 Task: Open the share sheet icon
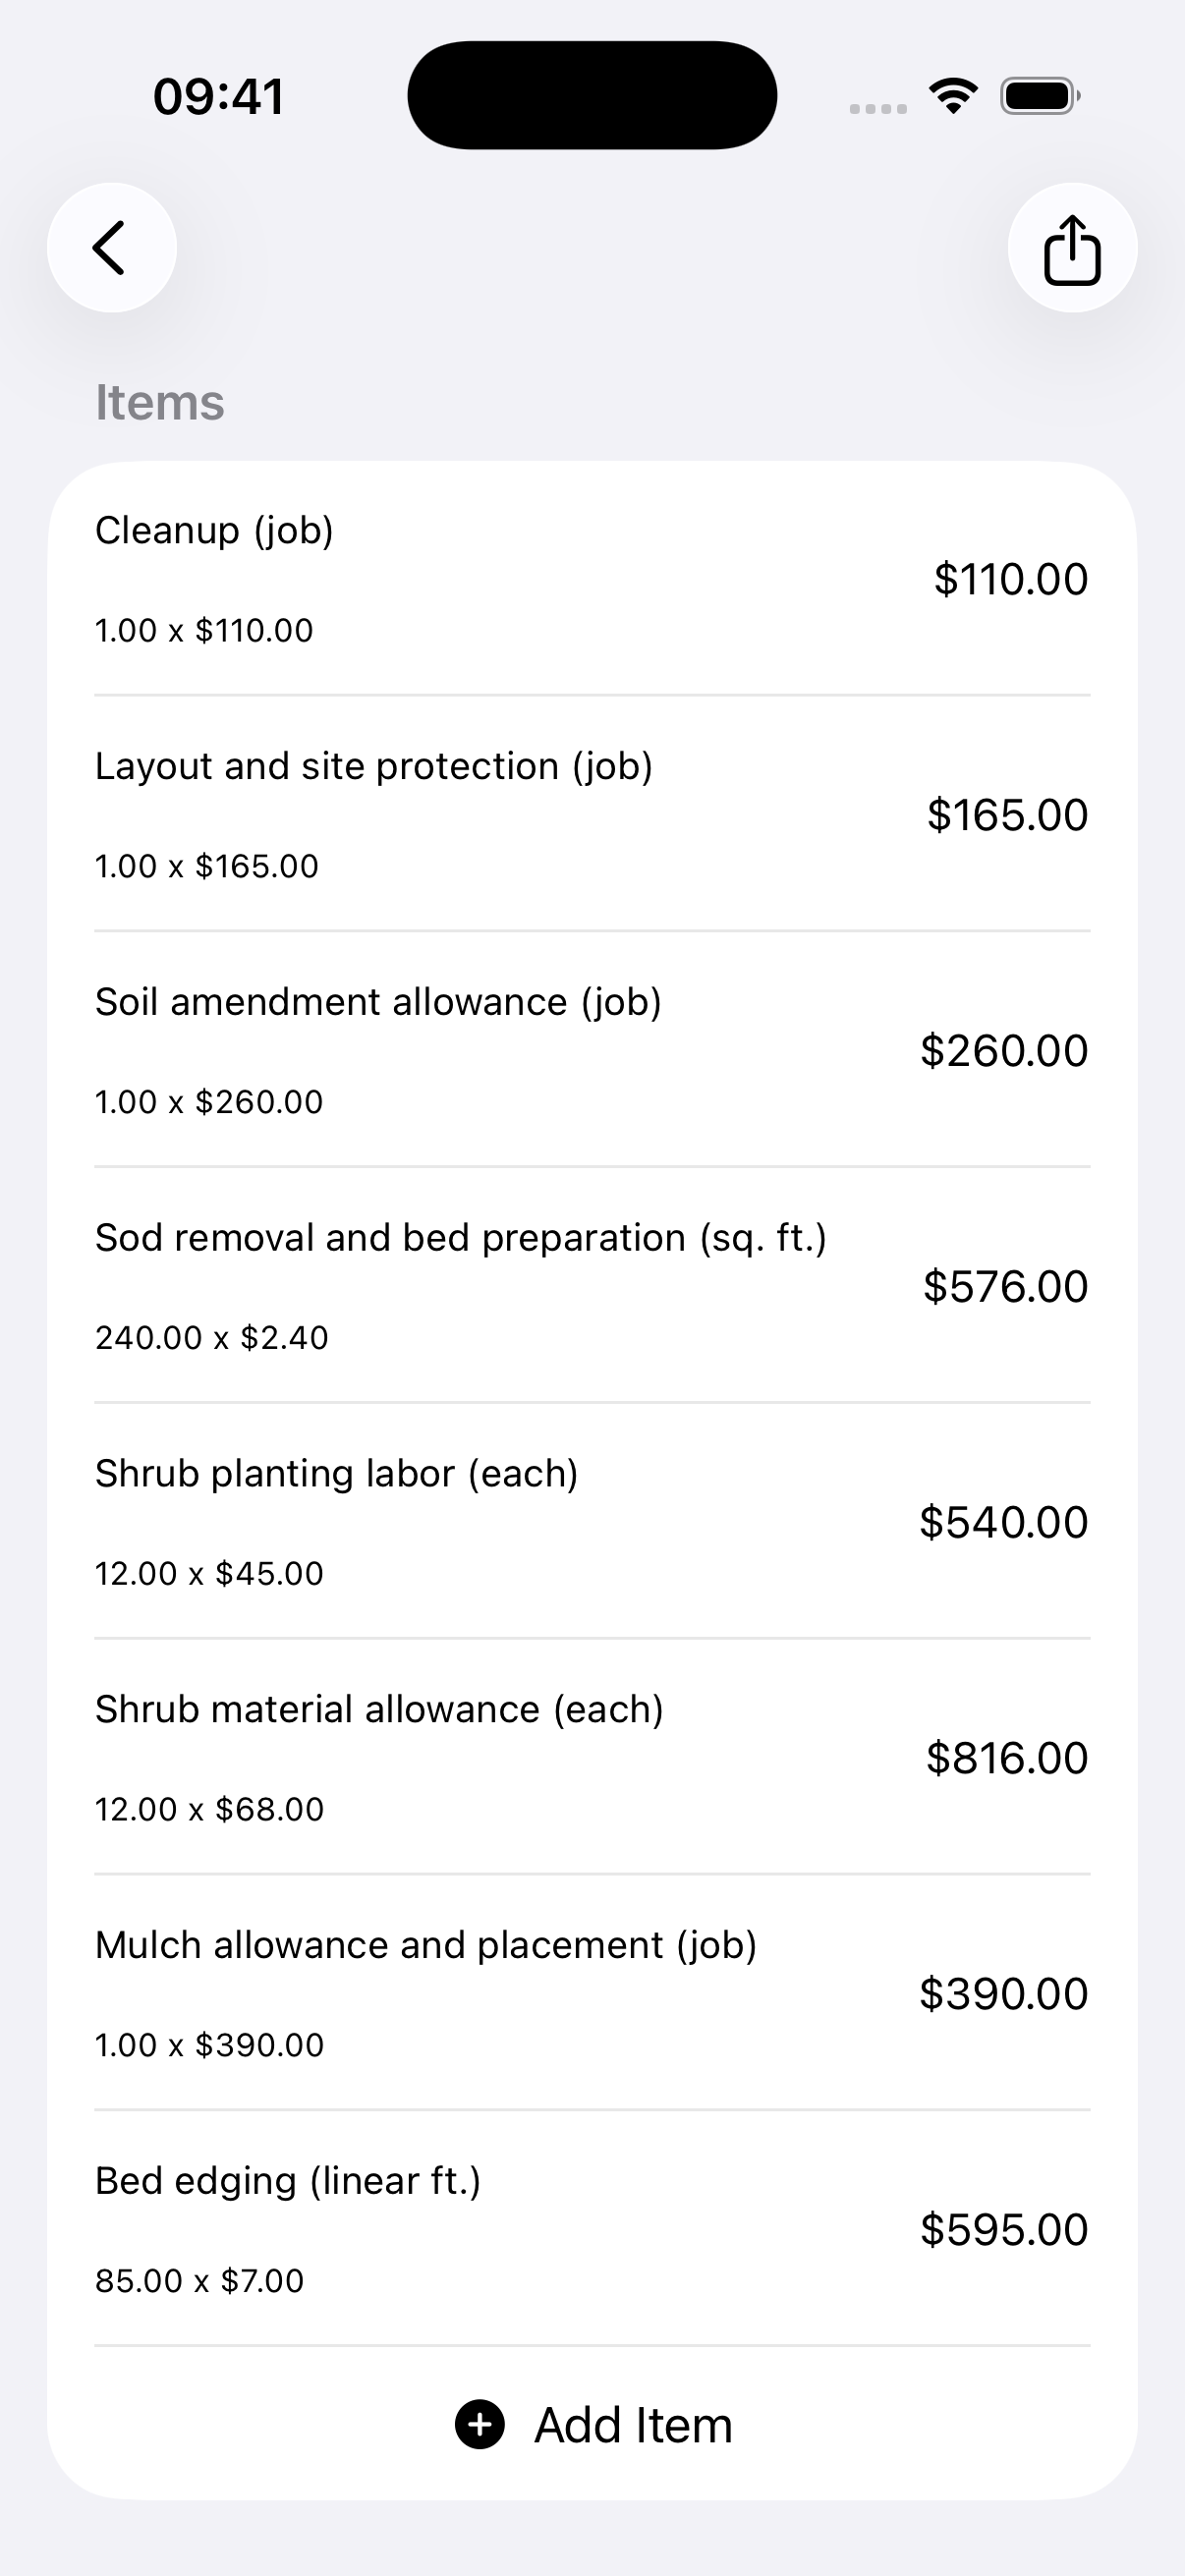[1072, 248]
